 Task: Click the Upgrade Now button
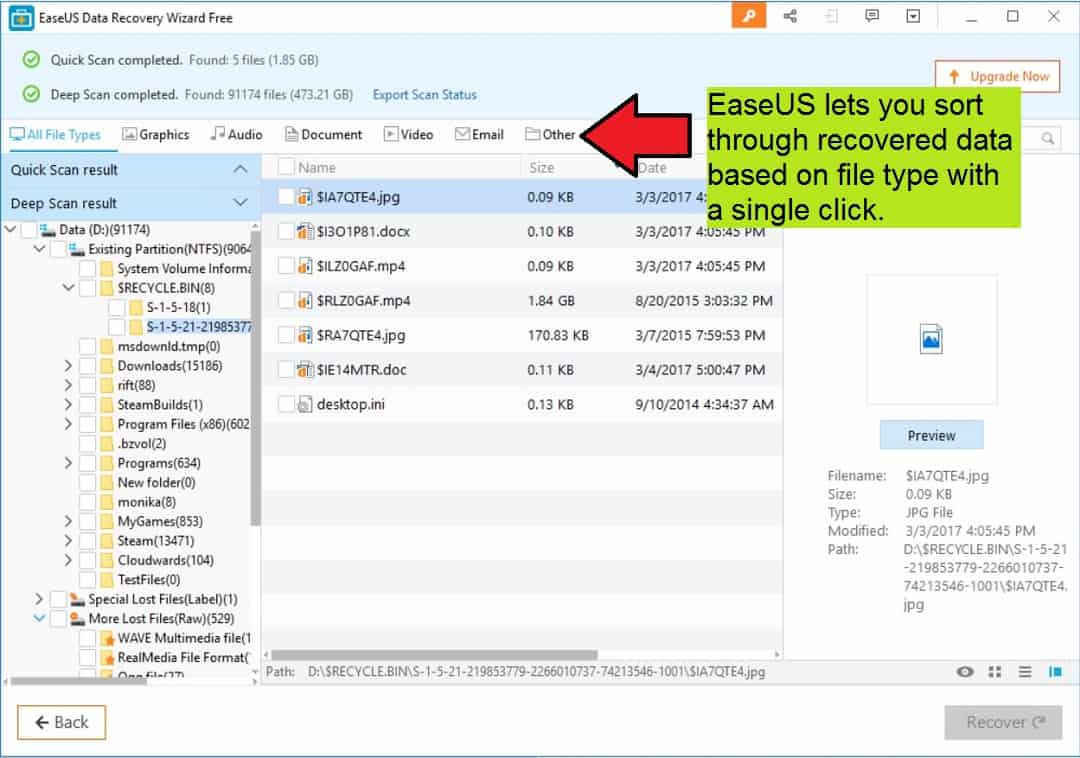997,76
